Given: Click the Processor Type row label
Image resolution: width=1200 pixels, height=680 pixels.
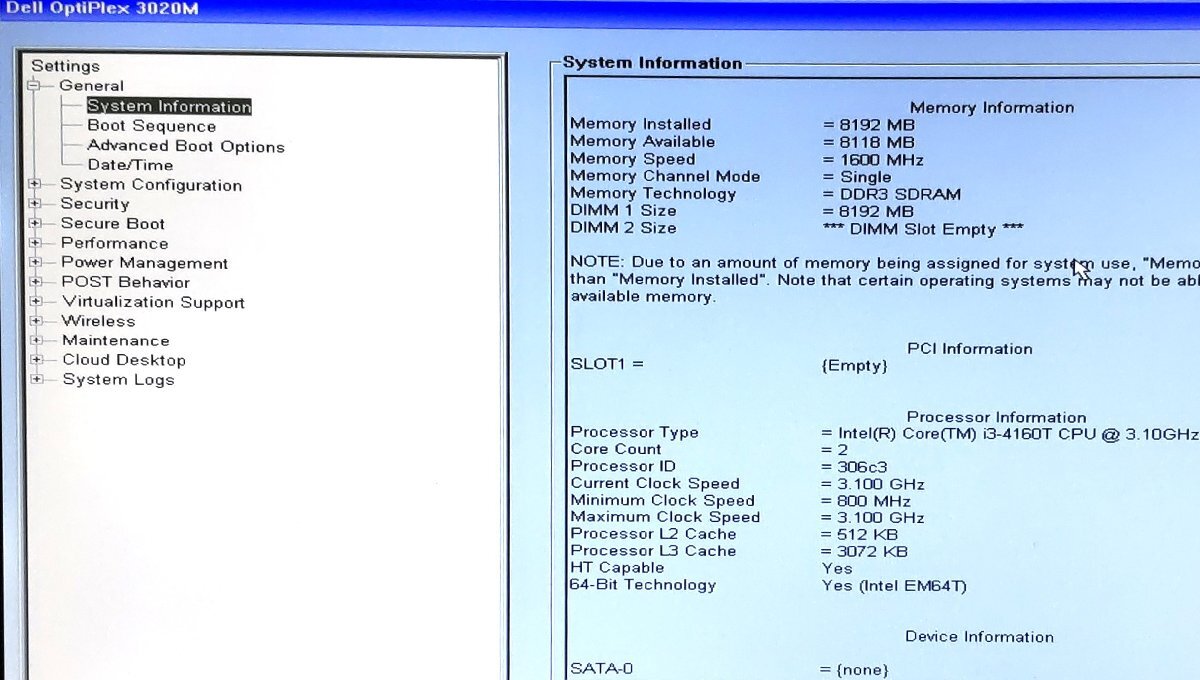Looking at the screenshot, I should point(634,433).
